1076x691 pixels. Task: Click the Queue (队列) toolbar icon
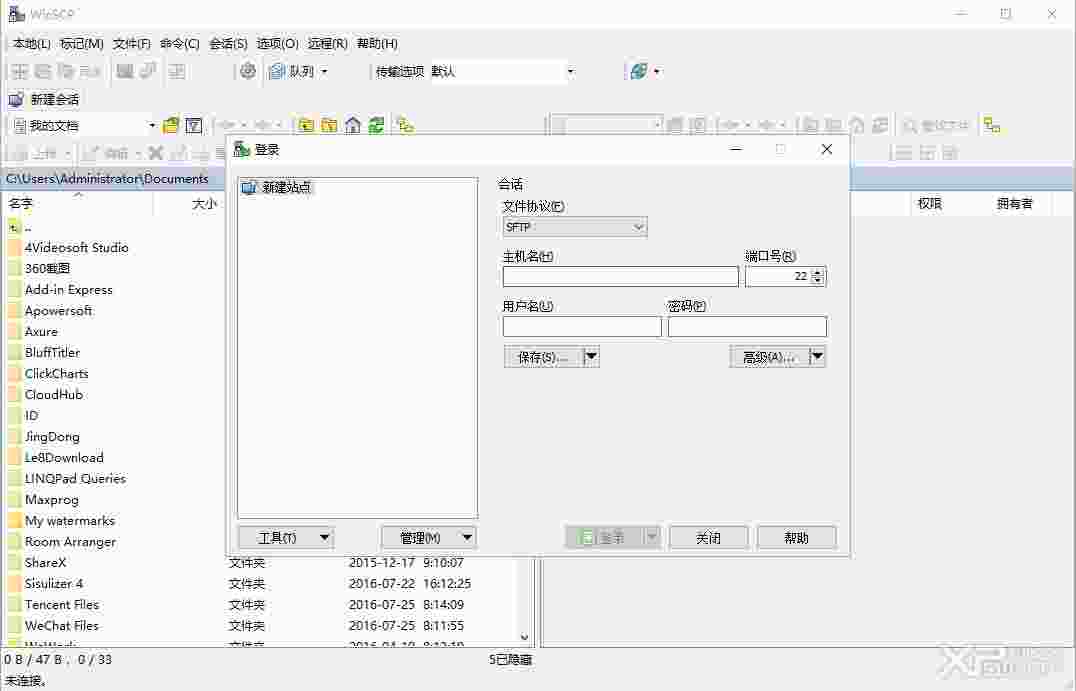click(277, 71)
